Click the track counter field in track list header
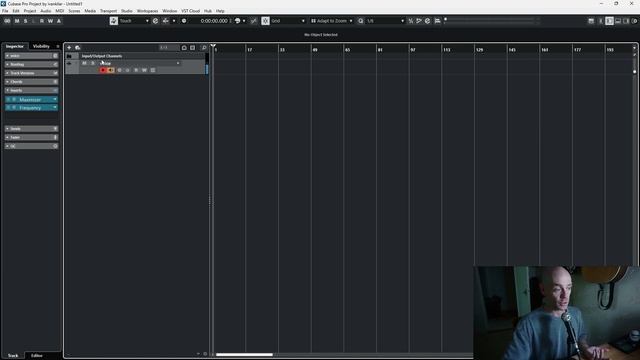The width and height of the screenshot is (640, 360). click(169, 48)
